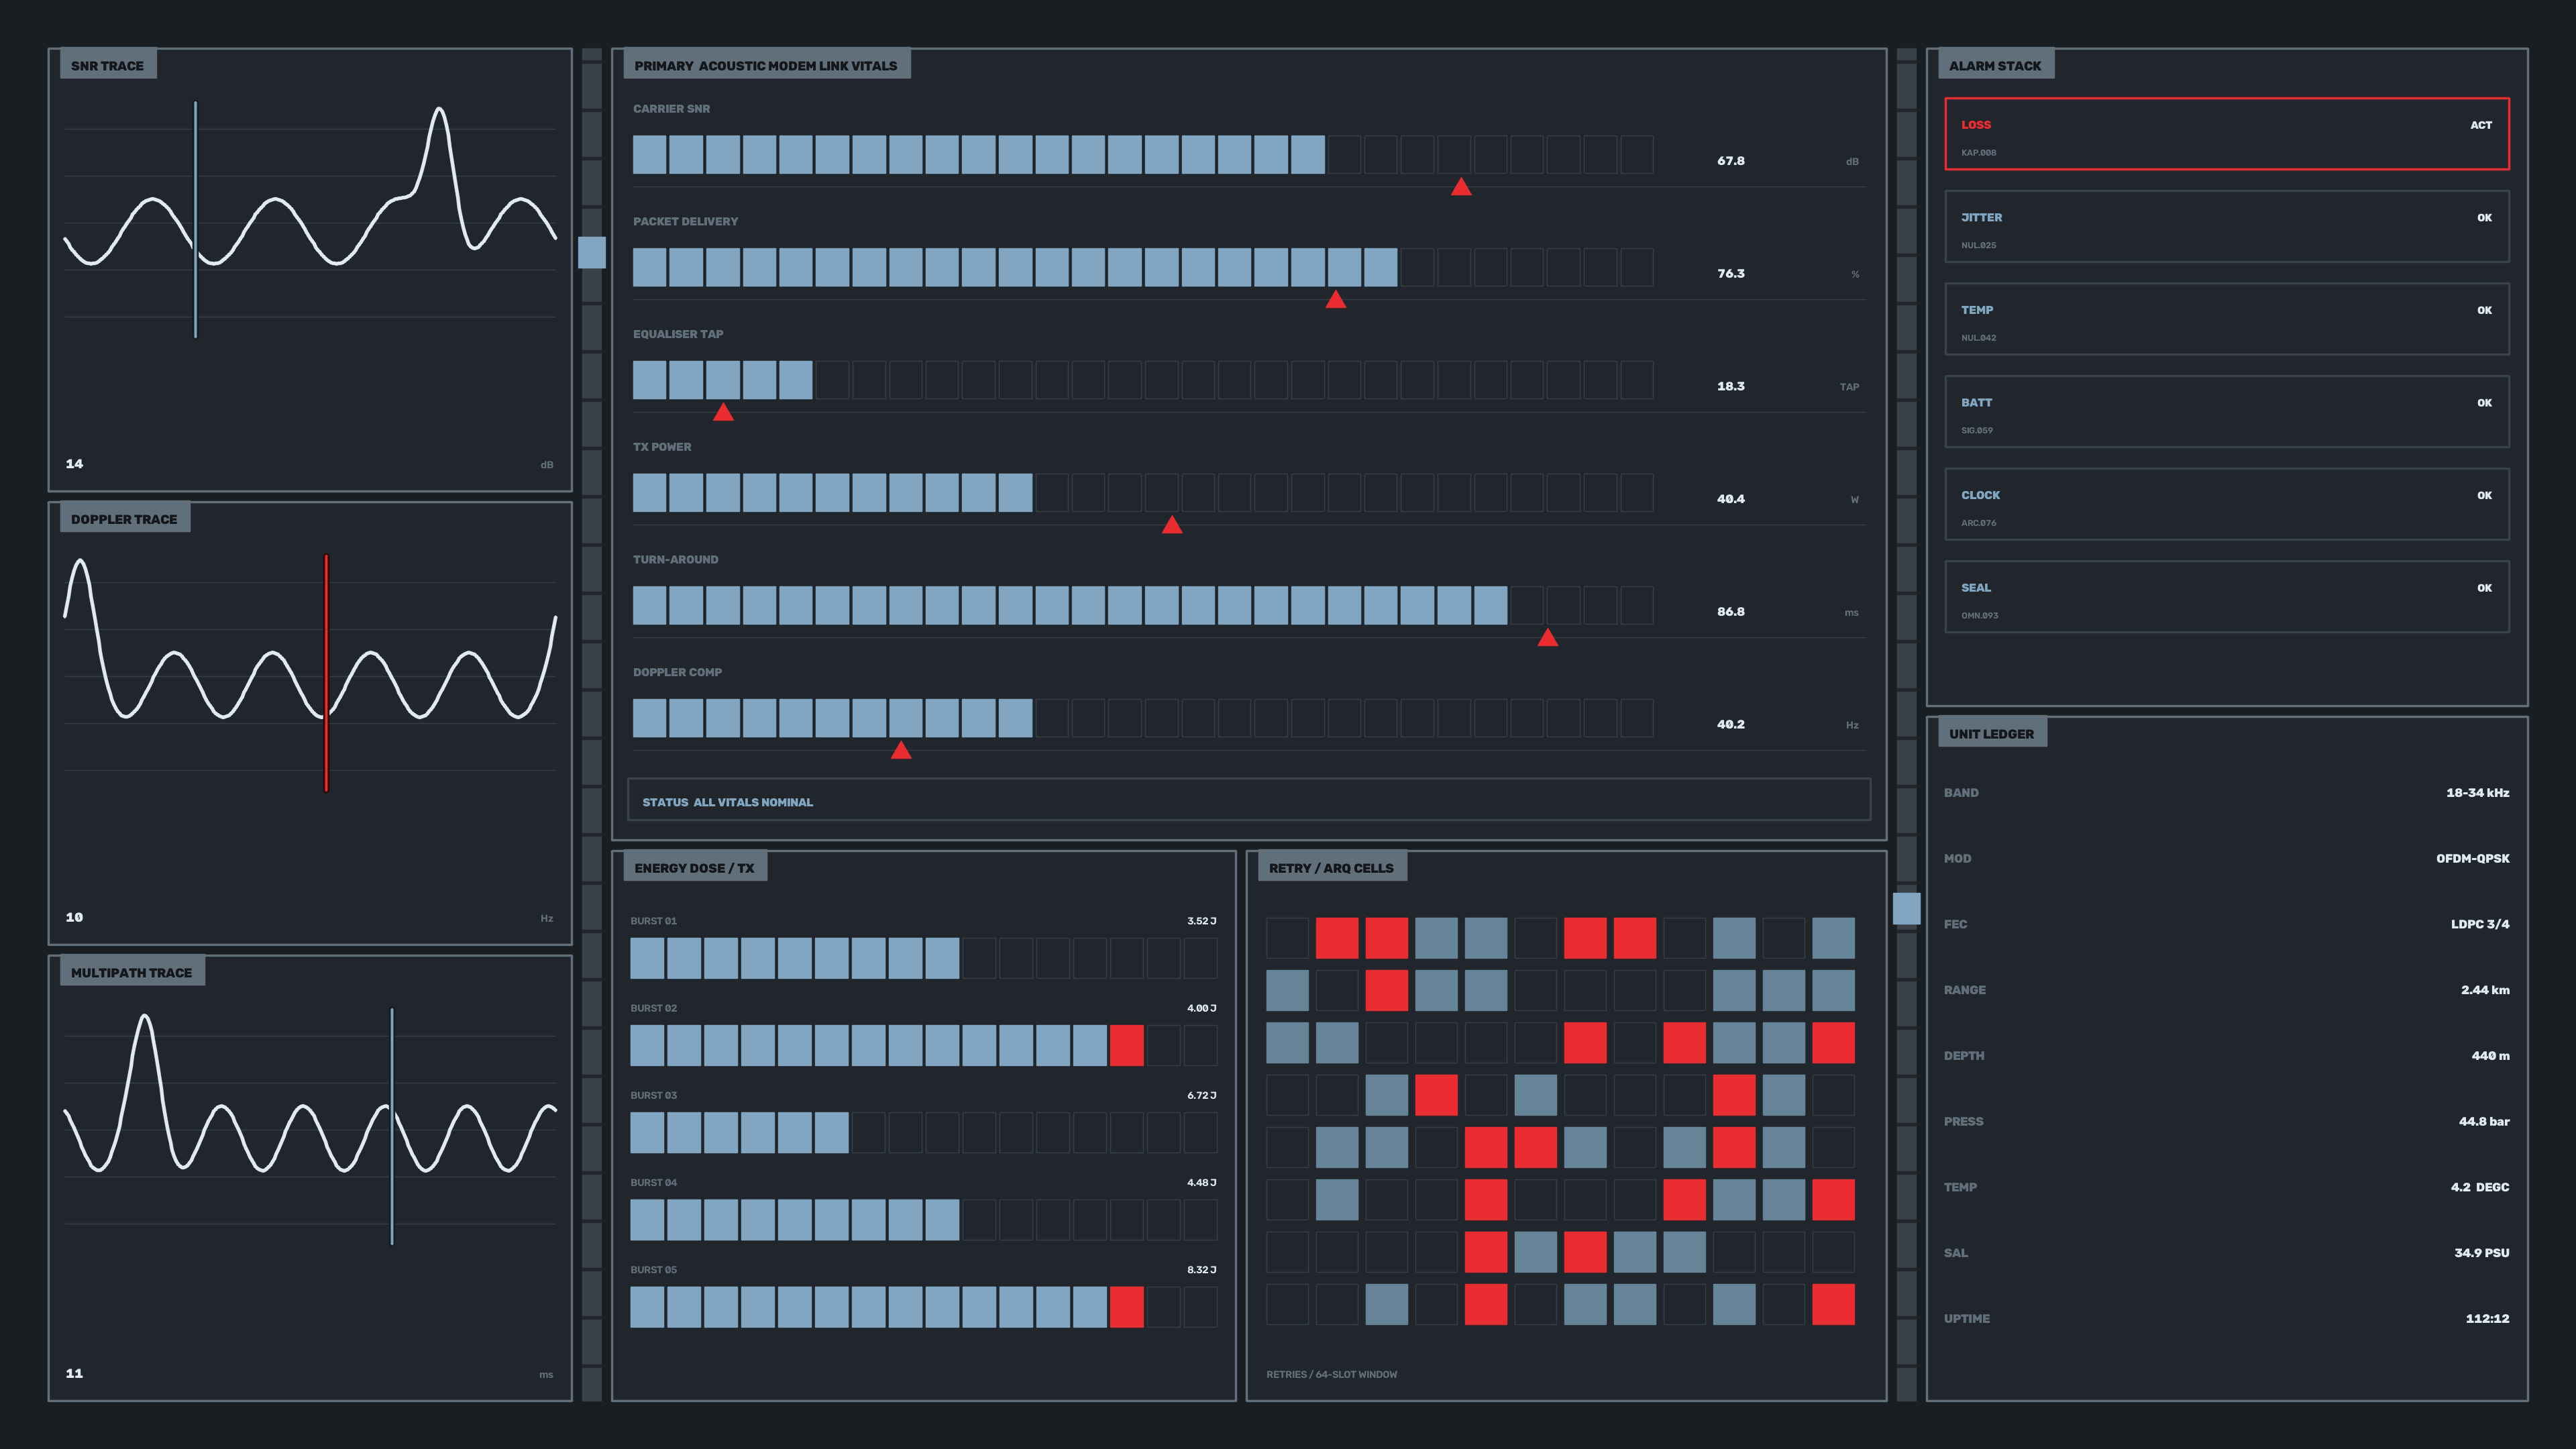Click the red cursor line in Doppler trace
The image size is (2576, 1449).
pos(326,673)
